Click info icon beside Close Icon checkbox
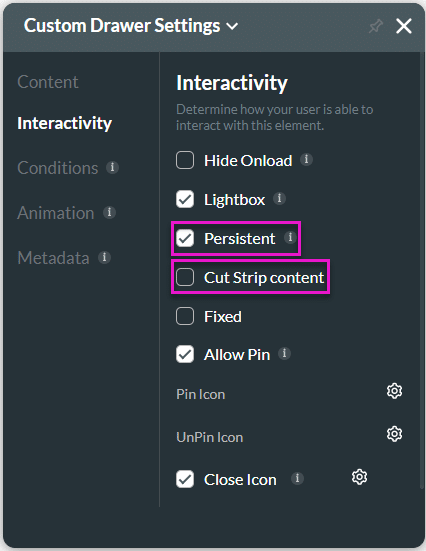This screenshot has width=426, height=551. pyautogui.click(x=297, y=478)
